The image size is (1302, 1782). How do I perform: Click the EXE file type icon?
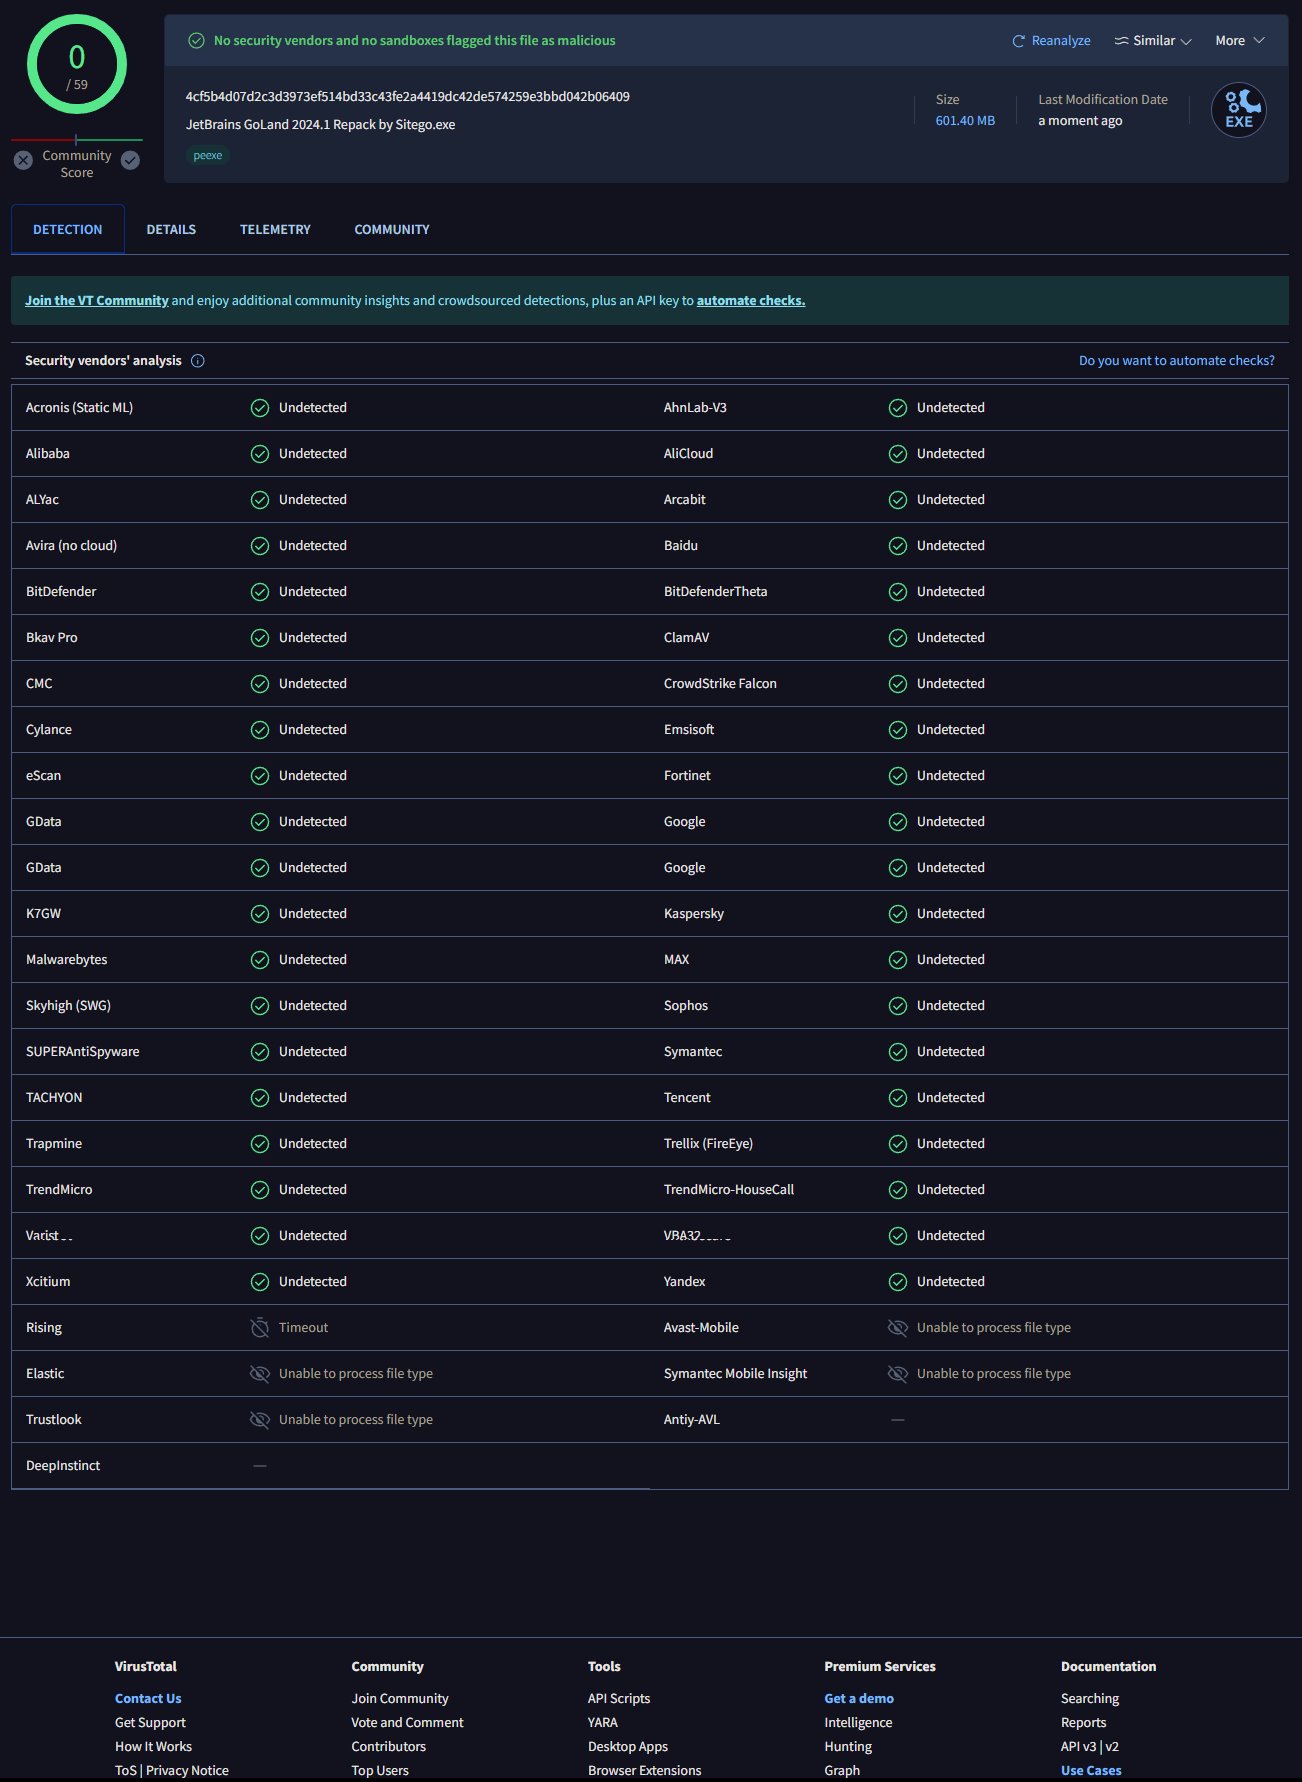pyautogui.click(x=1238, y=110)
